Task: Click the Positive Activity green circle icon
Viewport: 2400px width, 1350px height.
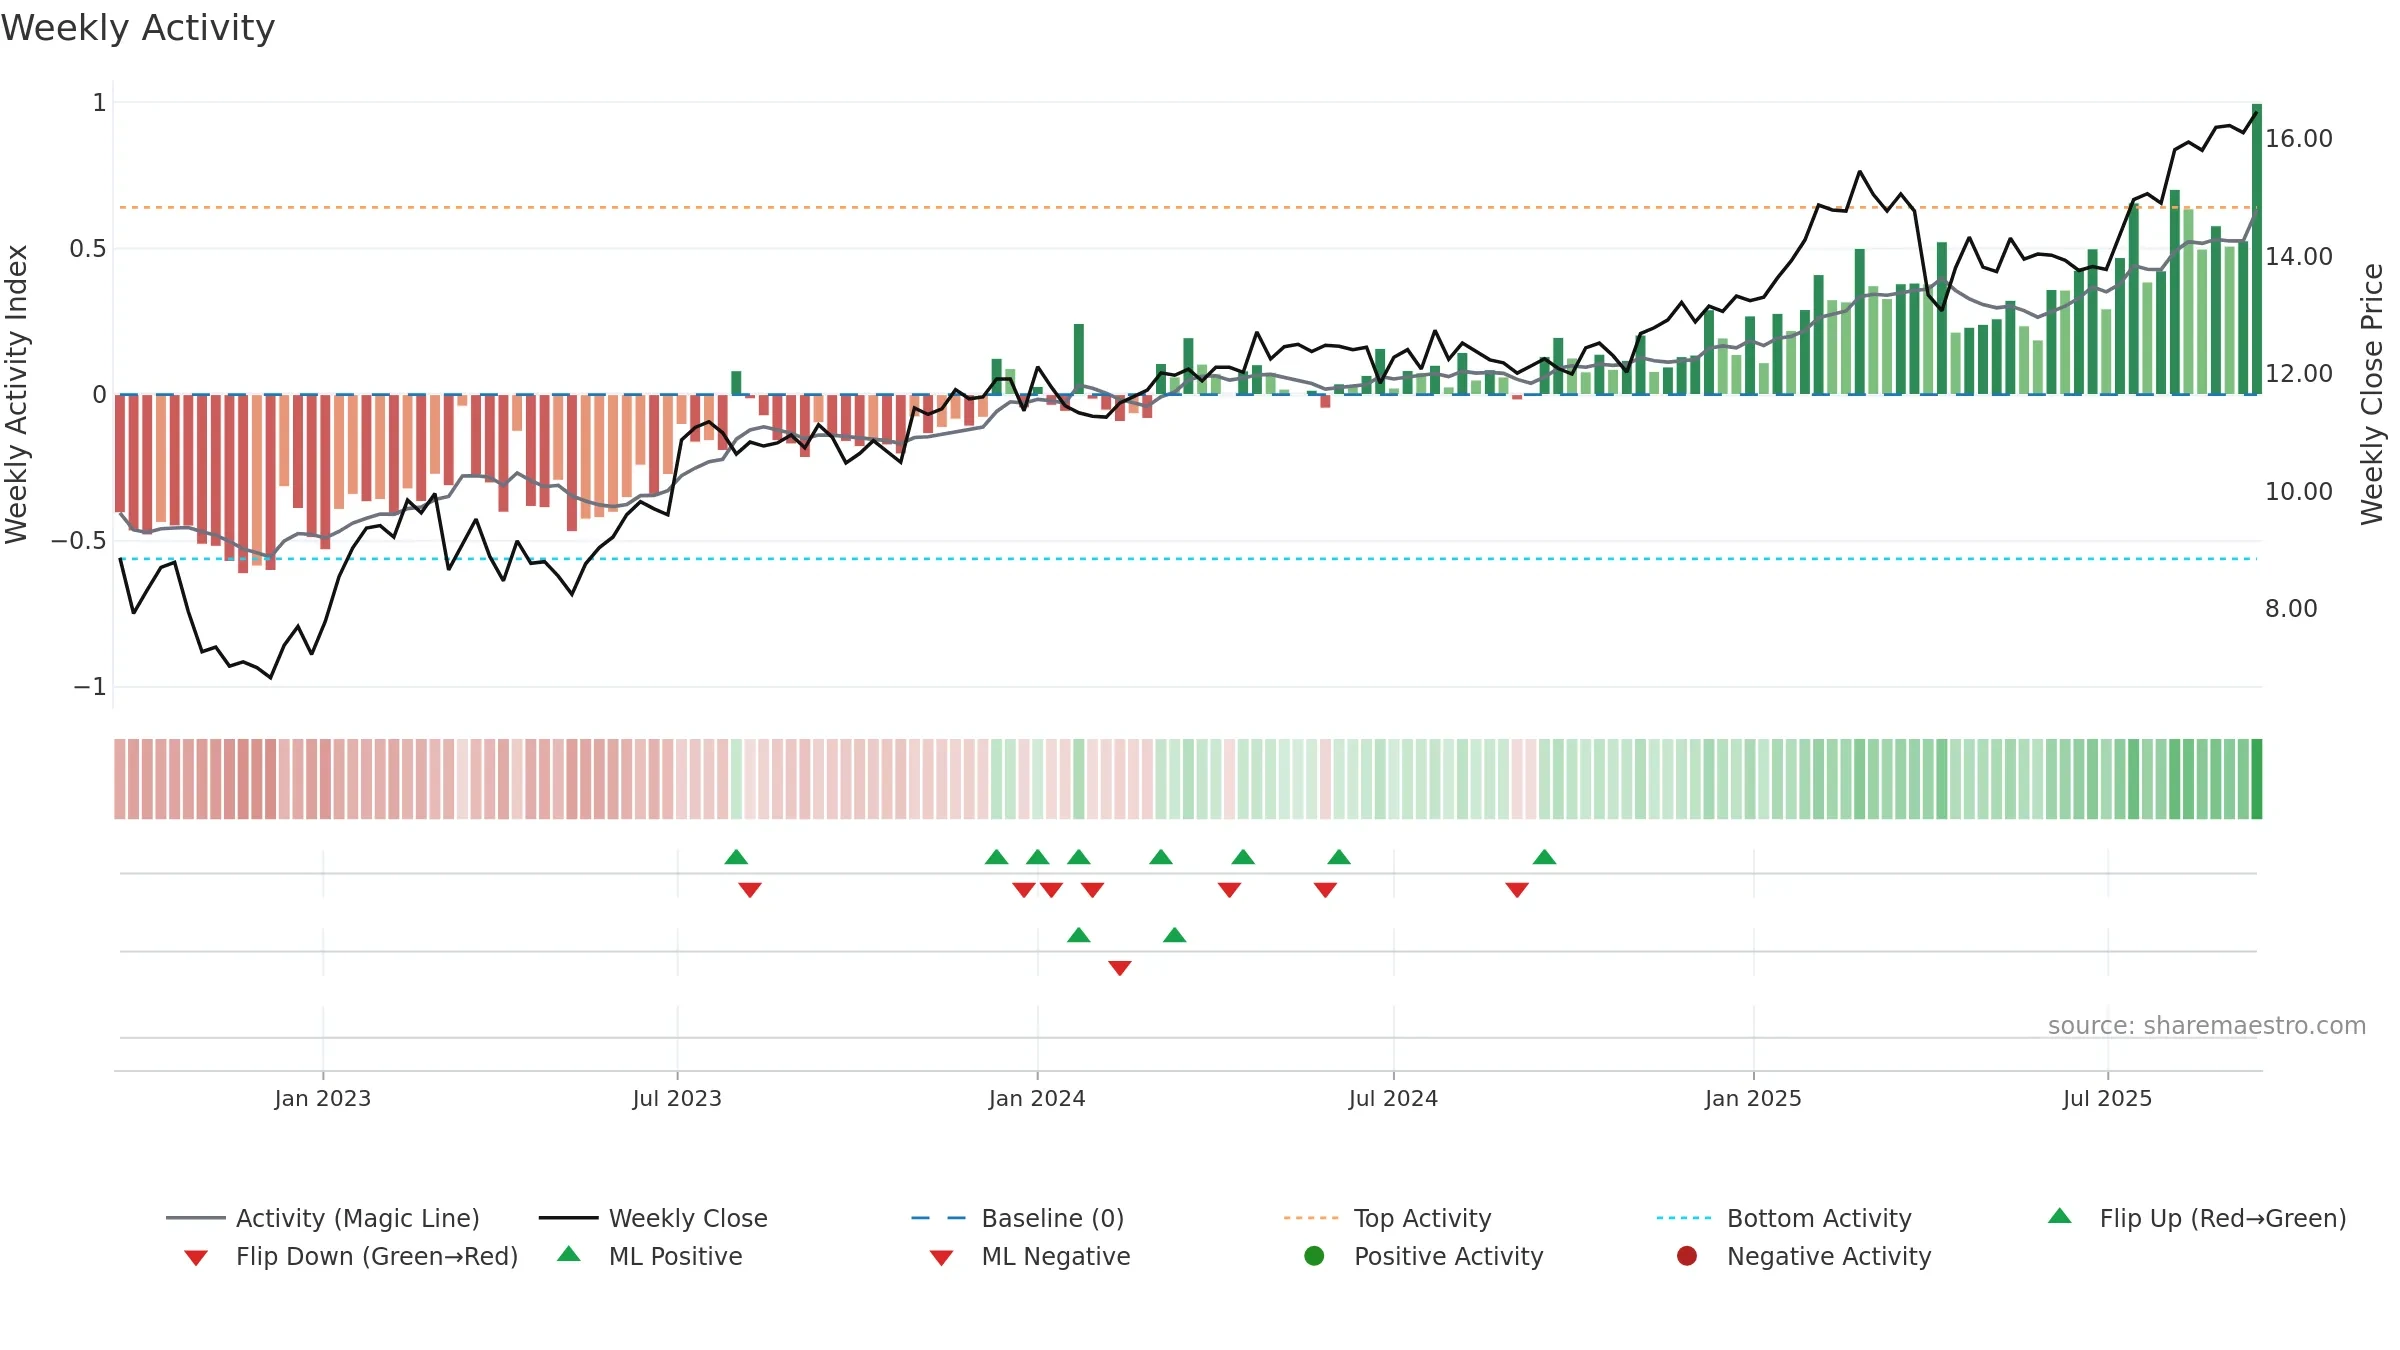Action: pyautogui.click(x=1314, y=1256)
